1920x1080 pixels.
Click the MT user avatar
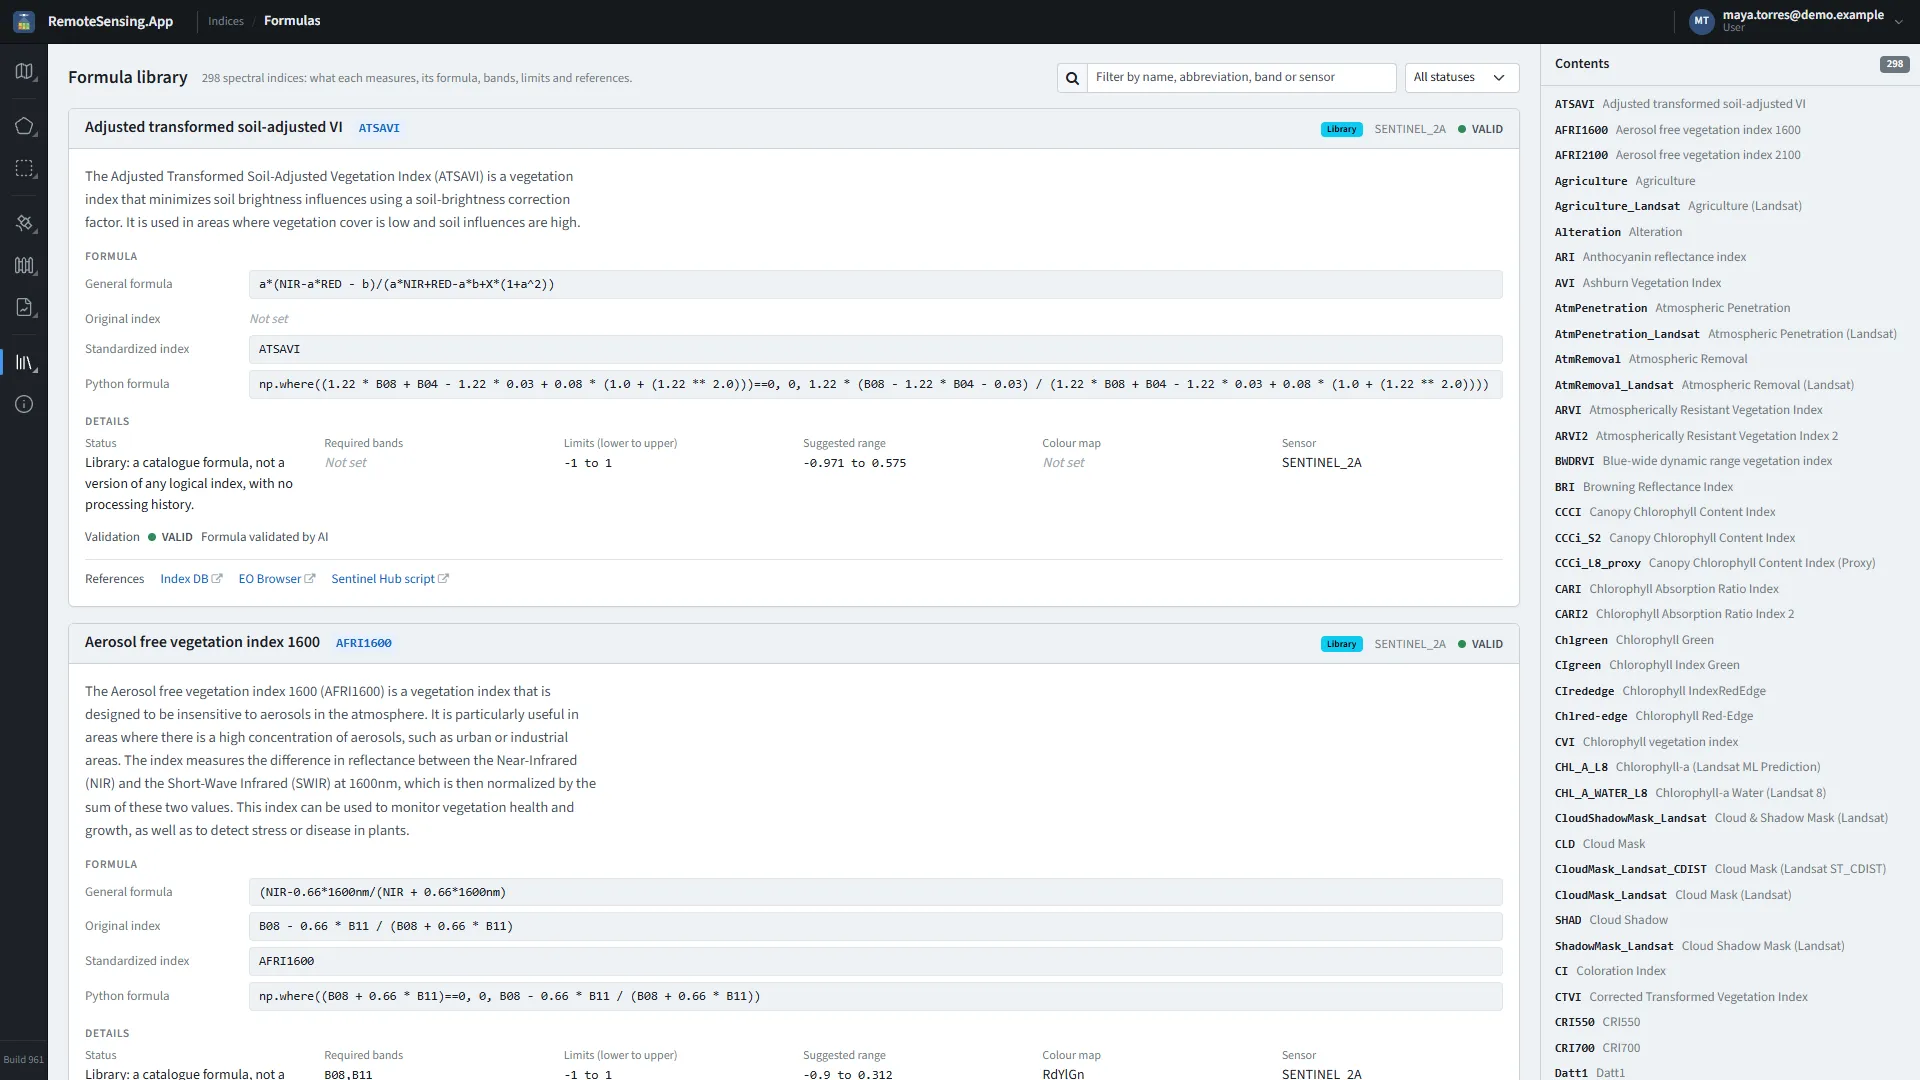1701,21
